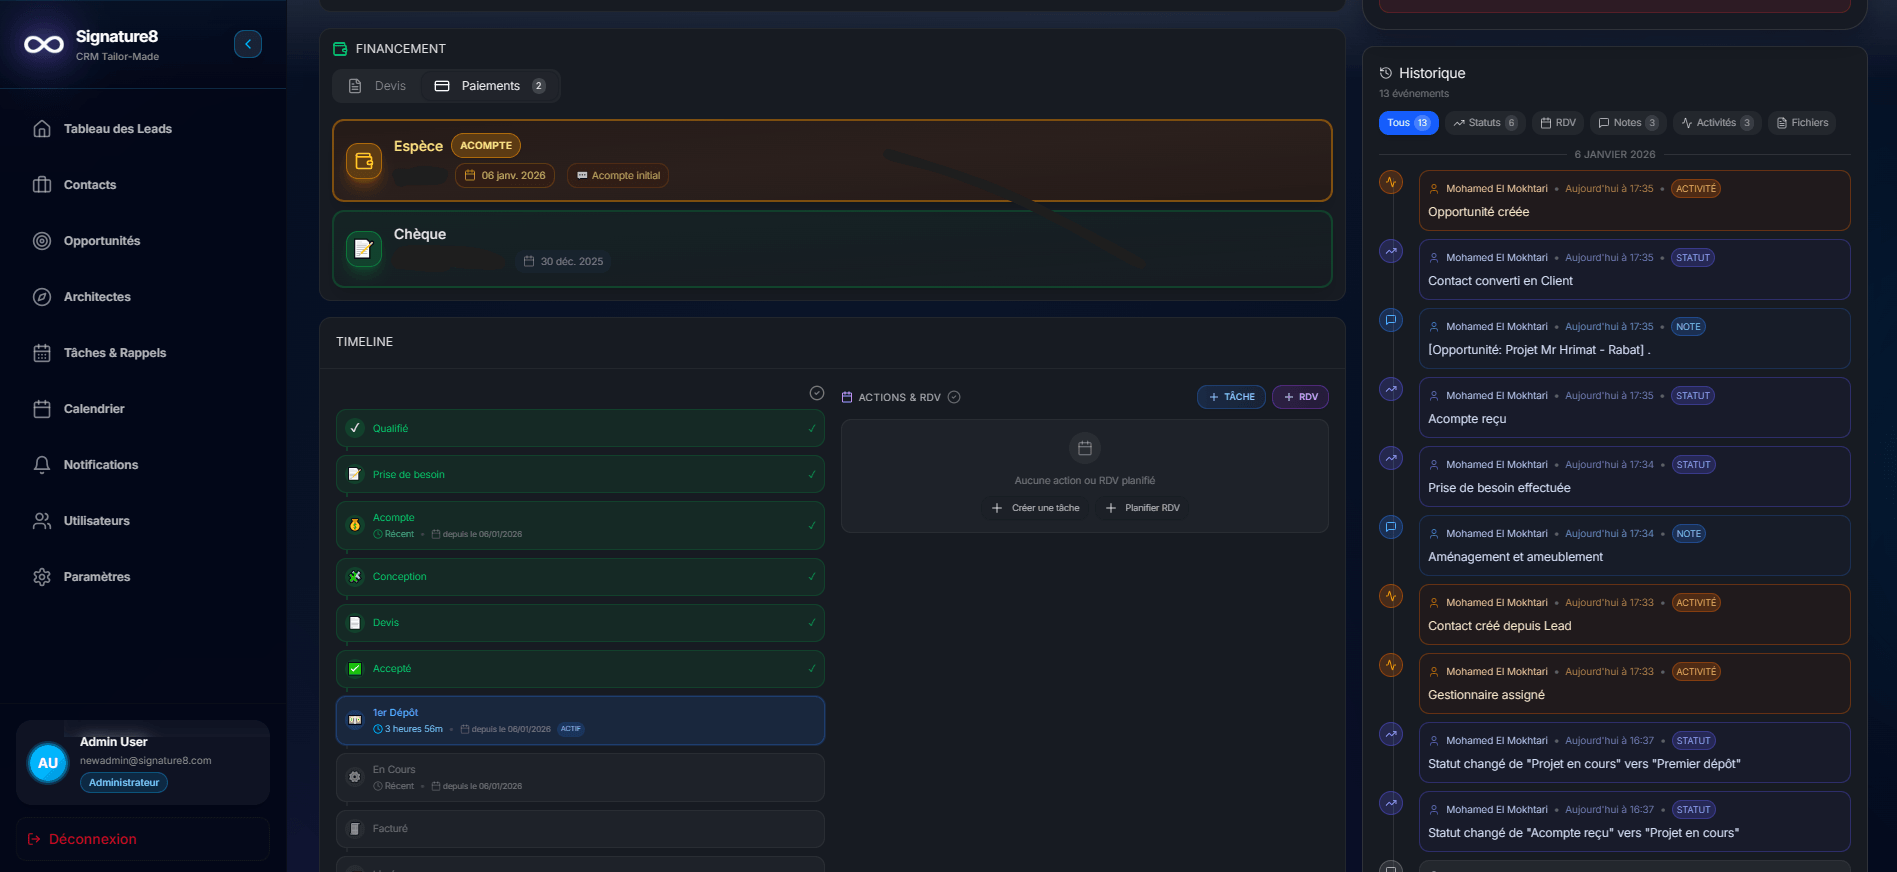The width and height of the screenshot is (1897, 872).
Task: Open Tâches & Rappels
Action: [114, 353]
